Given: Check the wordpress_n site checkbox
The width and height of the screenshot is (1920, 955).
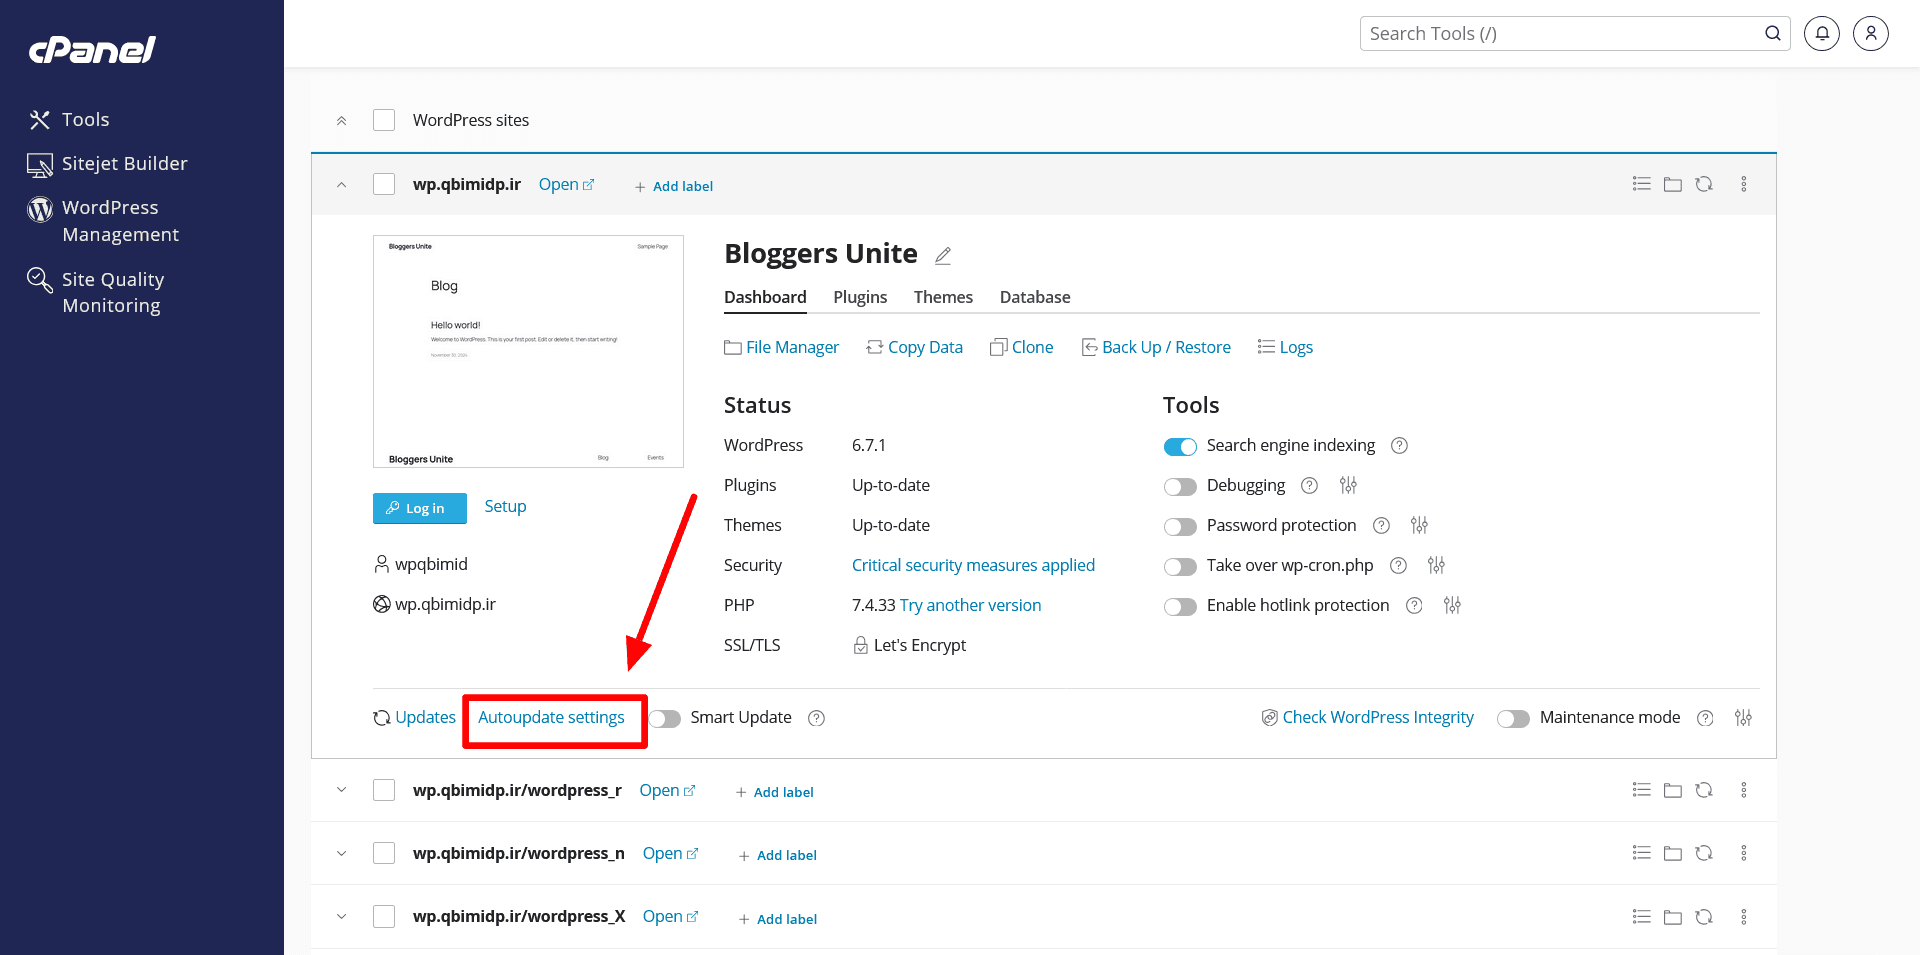Looking at the screenshot, I should (x=384, y=853).
